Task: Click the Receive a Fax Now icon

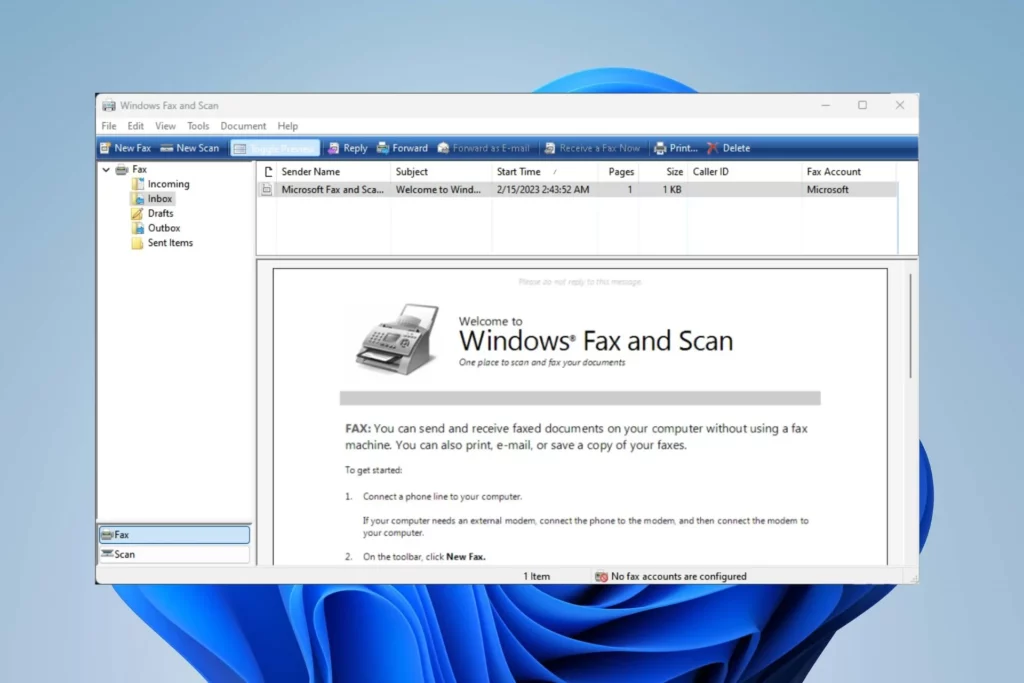Action: pos(593,147)
